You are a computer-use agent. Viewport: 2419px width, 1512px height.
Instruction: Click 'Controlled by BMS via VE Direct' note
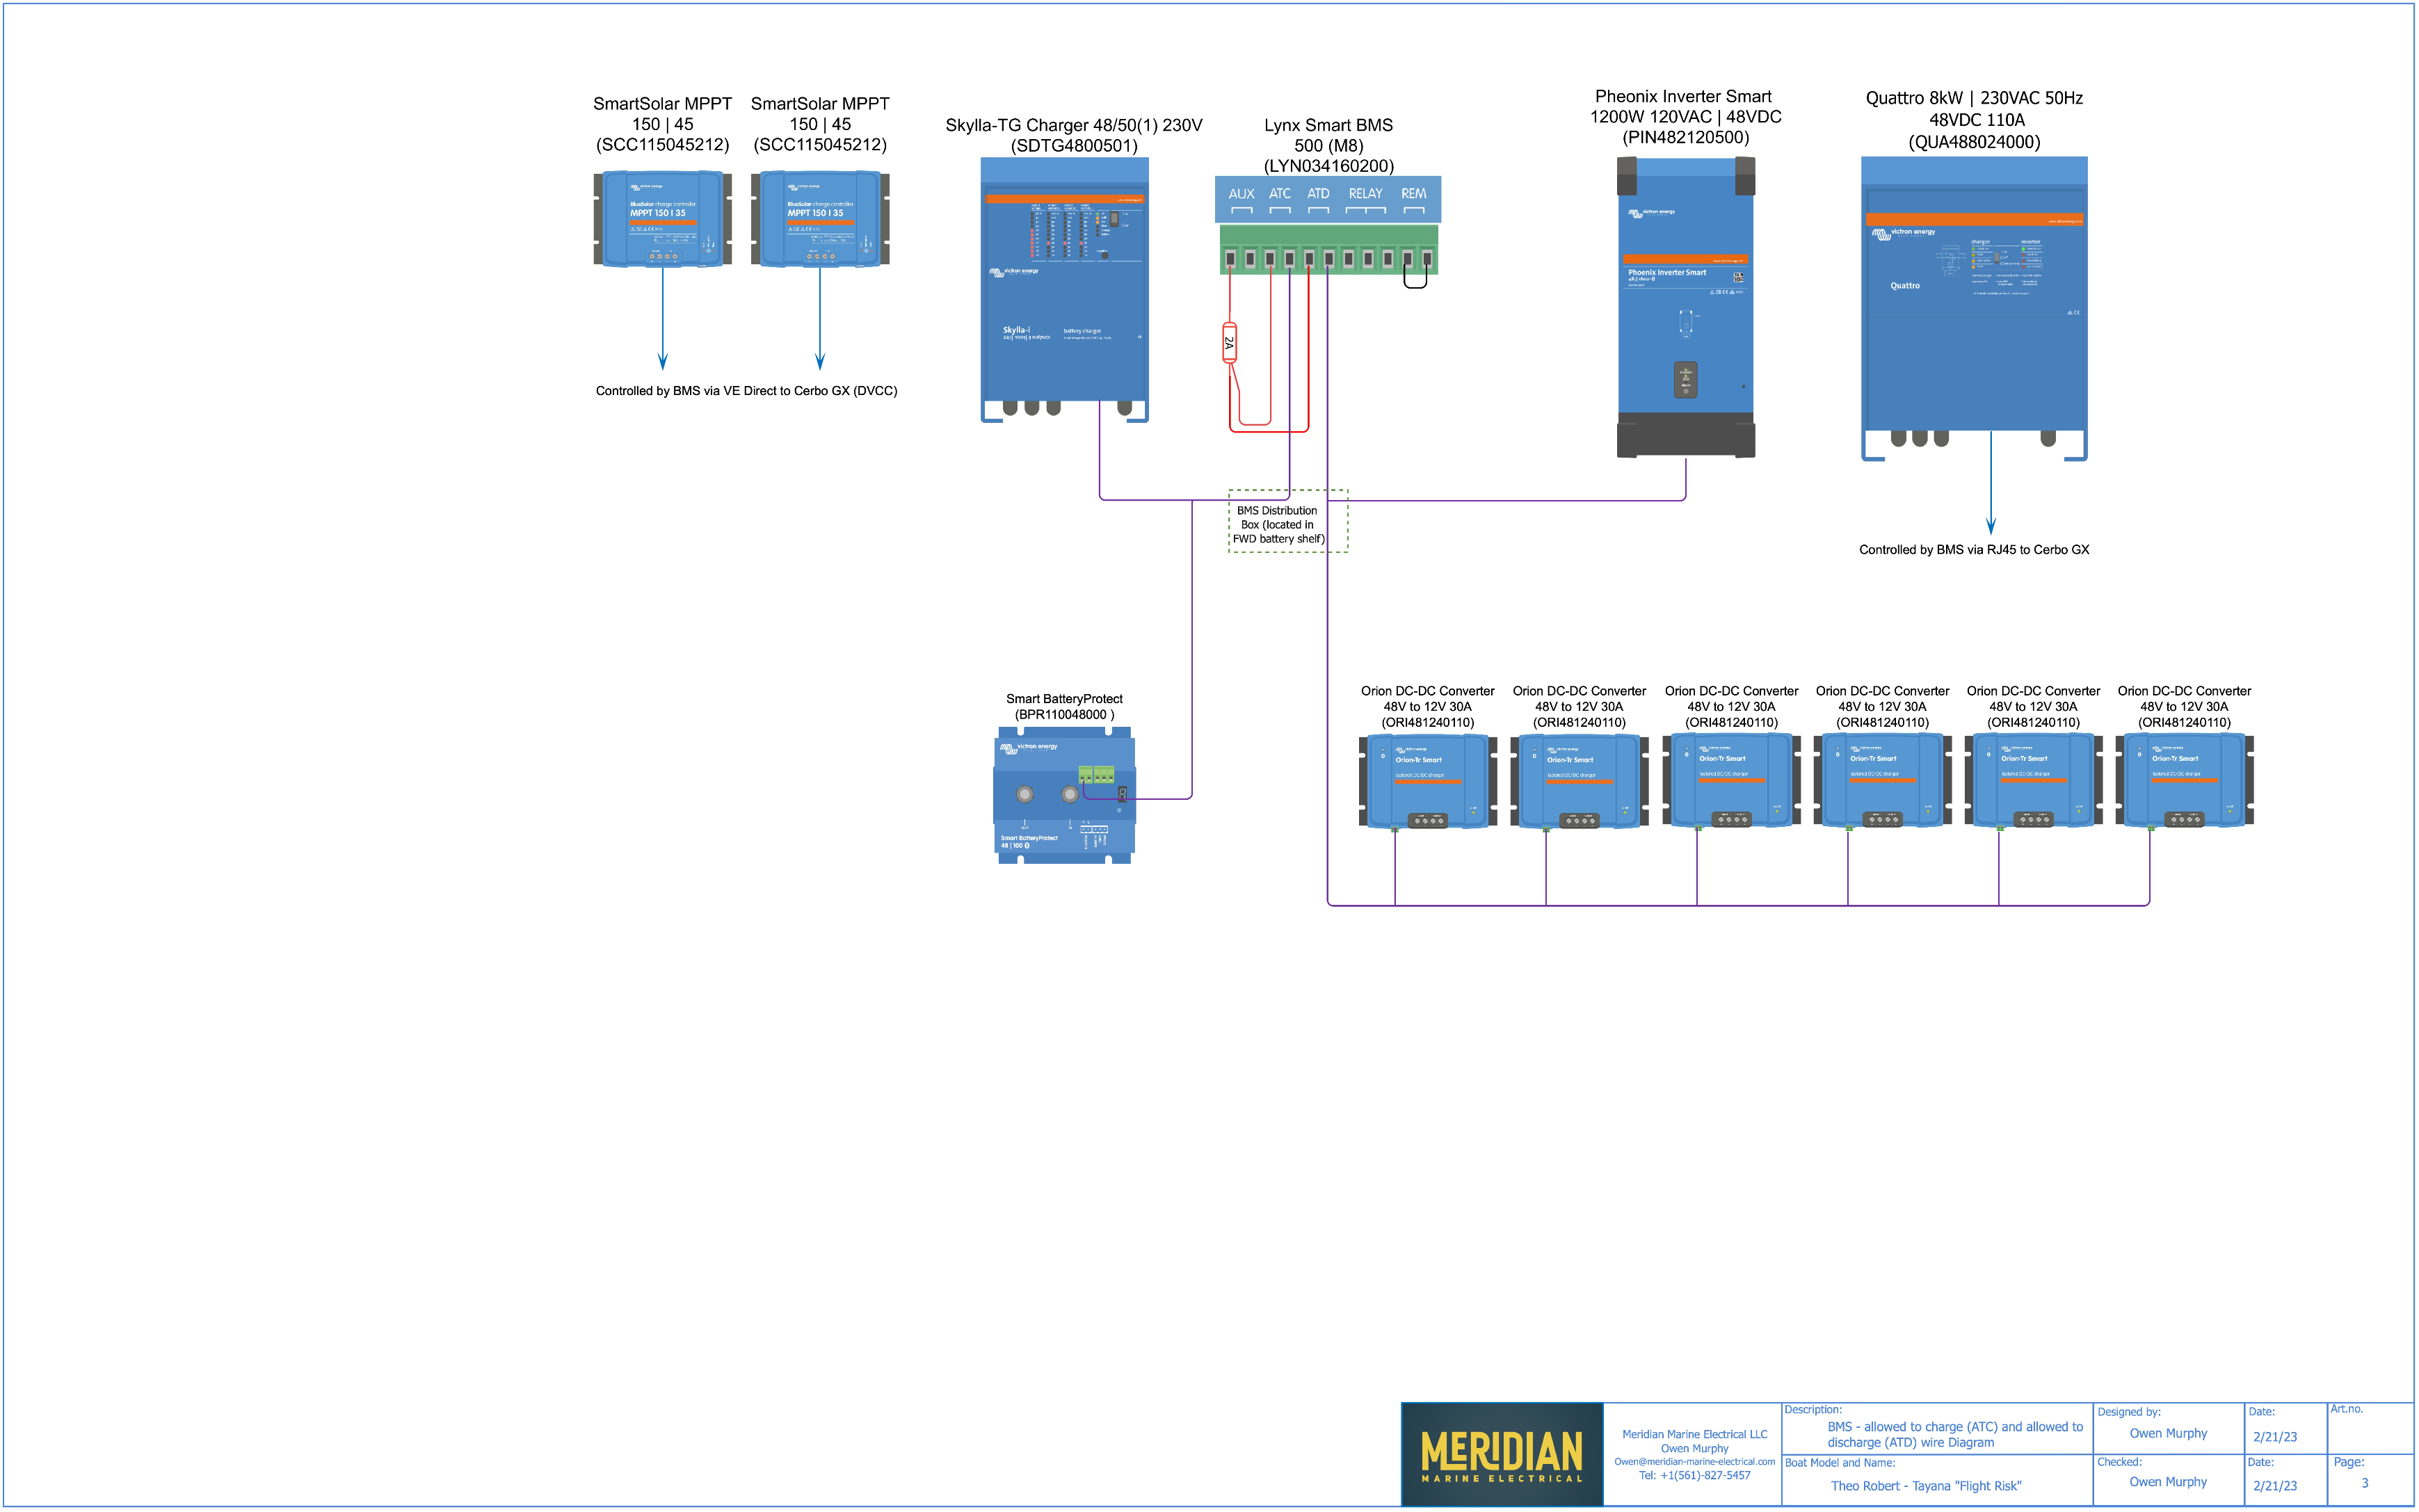(746, 391)
